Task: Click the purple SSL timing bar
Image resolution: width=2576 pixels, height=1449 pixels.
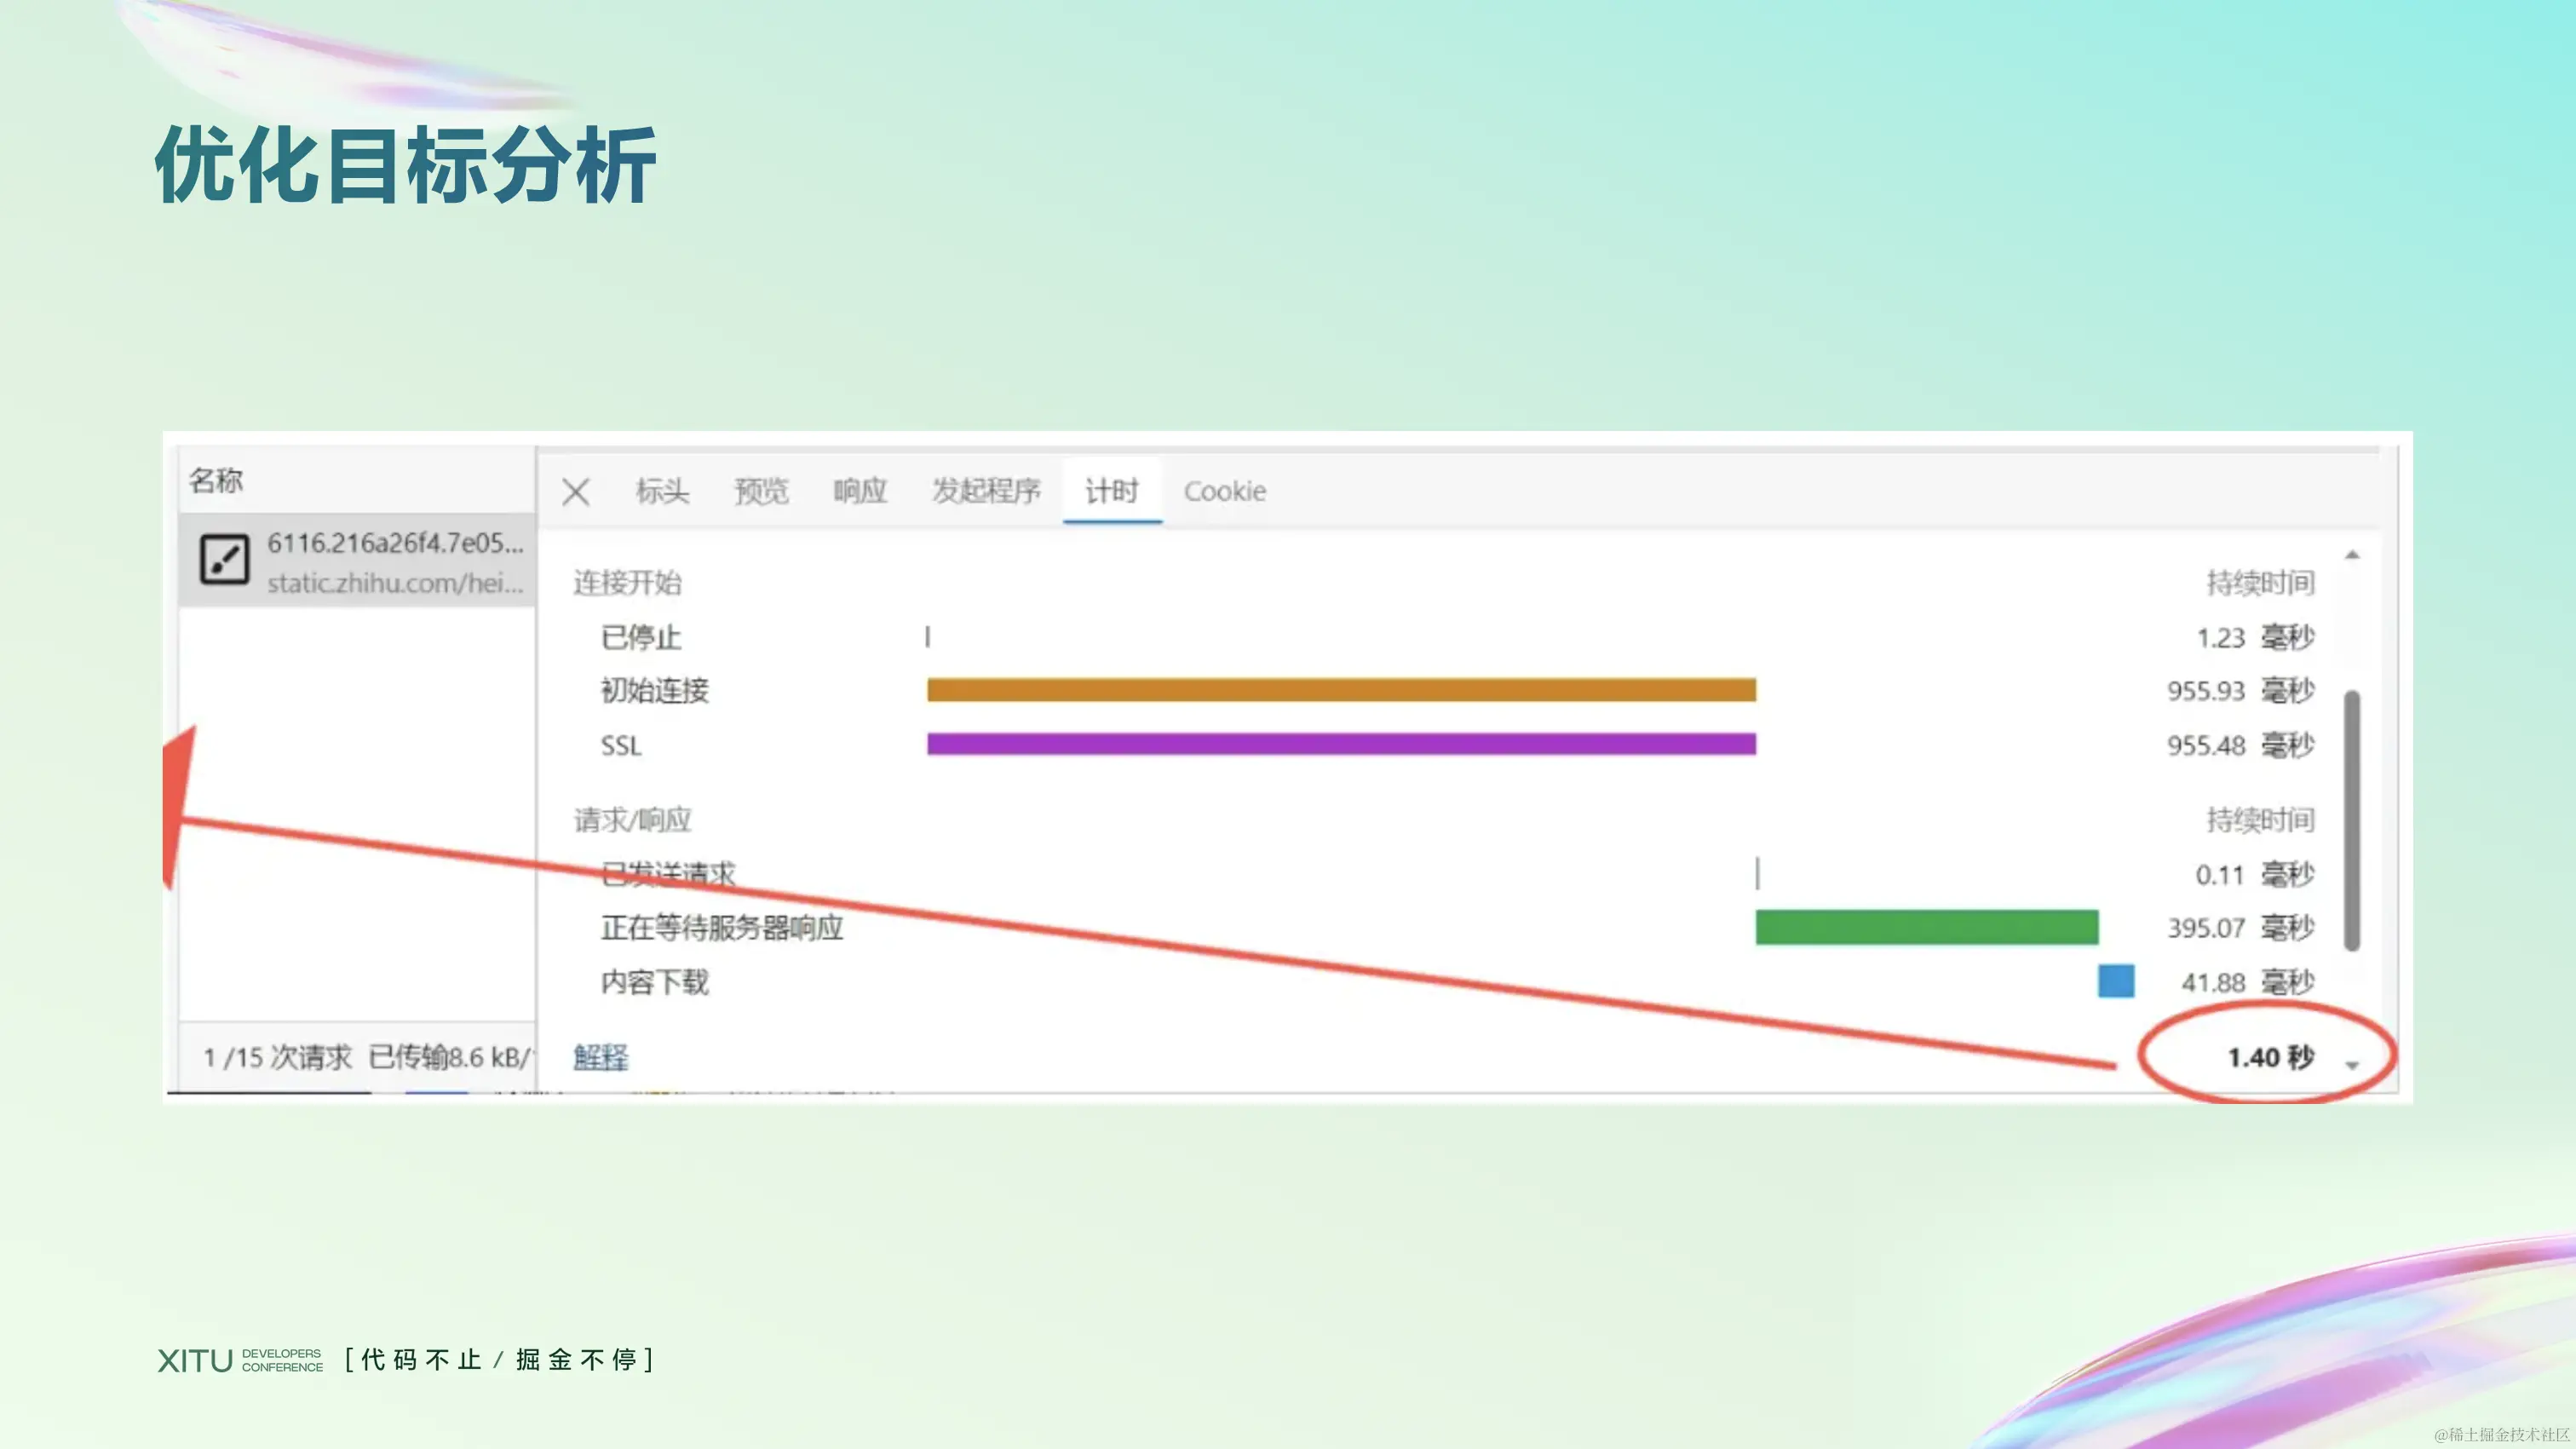Action: [x=1341, y=744]
